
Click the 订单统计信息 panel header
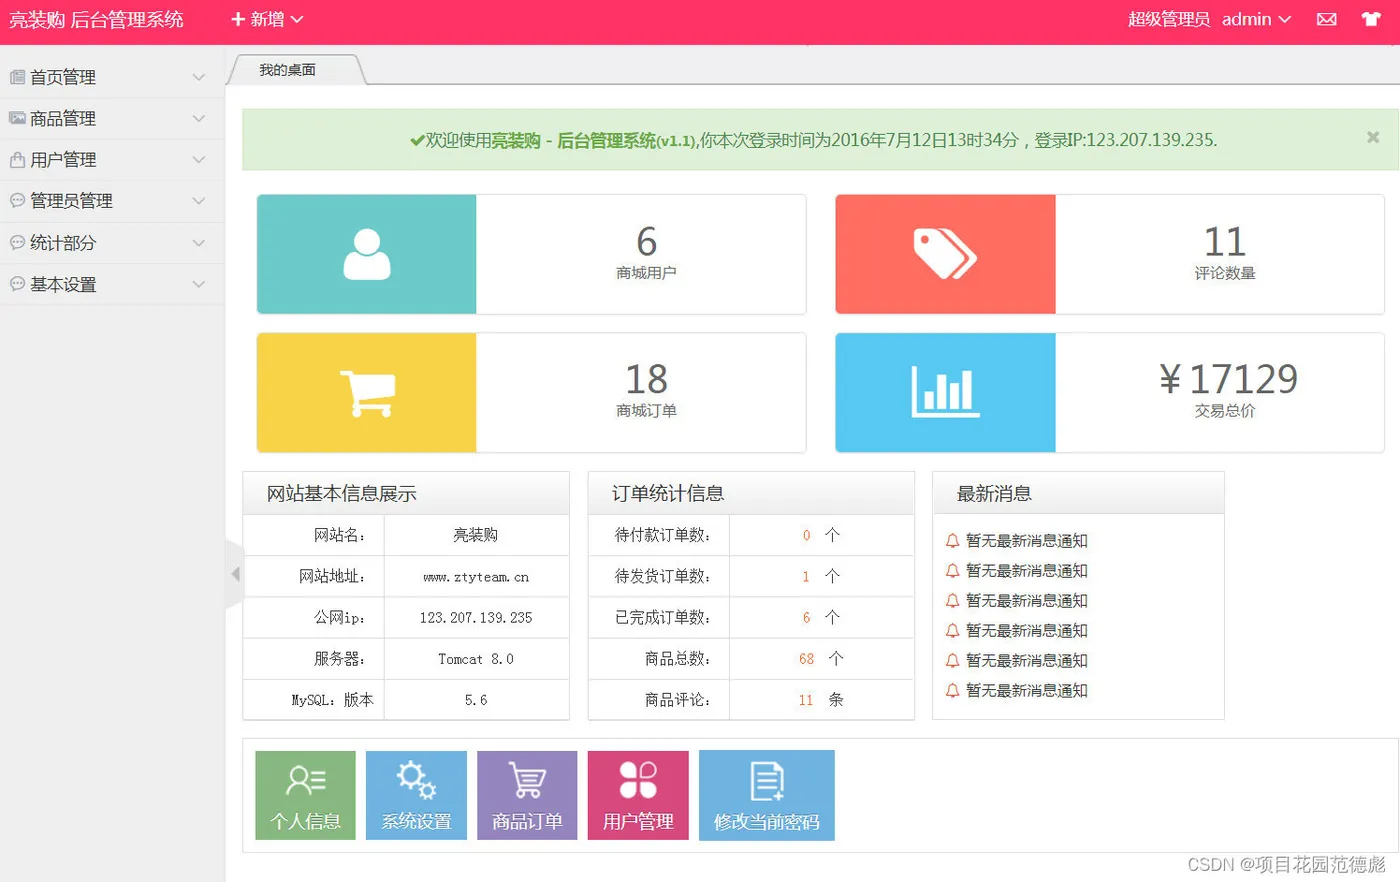(751, 493)
